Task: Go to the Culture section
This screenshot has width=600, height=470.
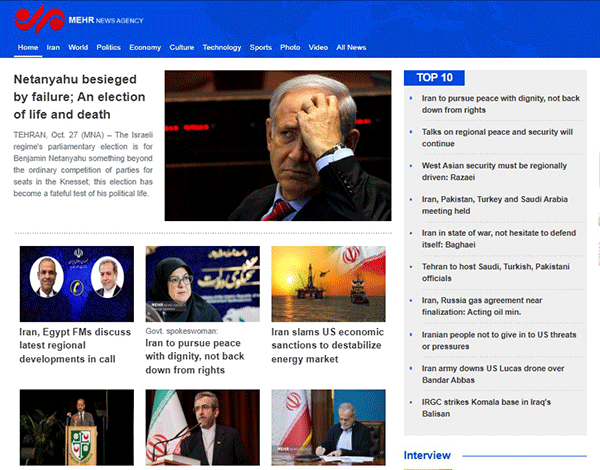Action: pyautogui.click(x=182, y=47)
